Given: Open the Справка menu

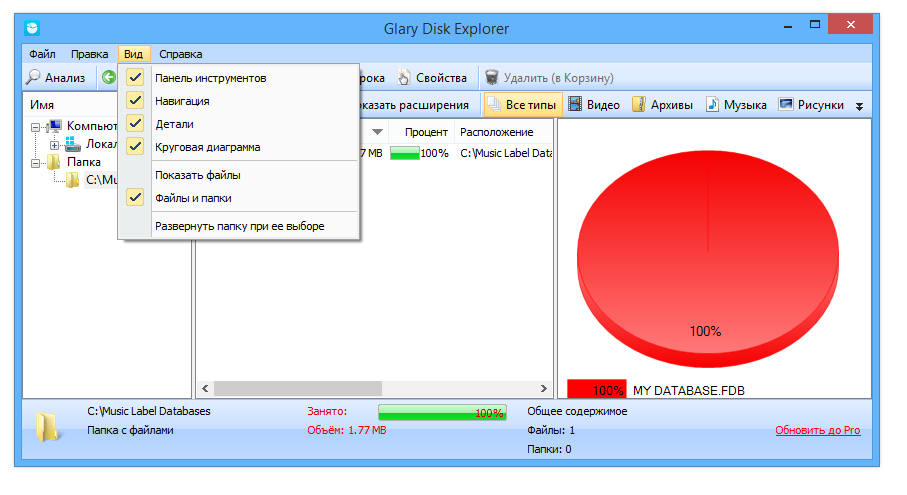Looking at the screenshot, I should coord(180,54).
